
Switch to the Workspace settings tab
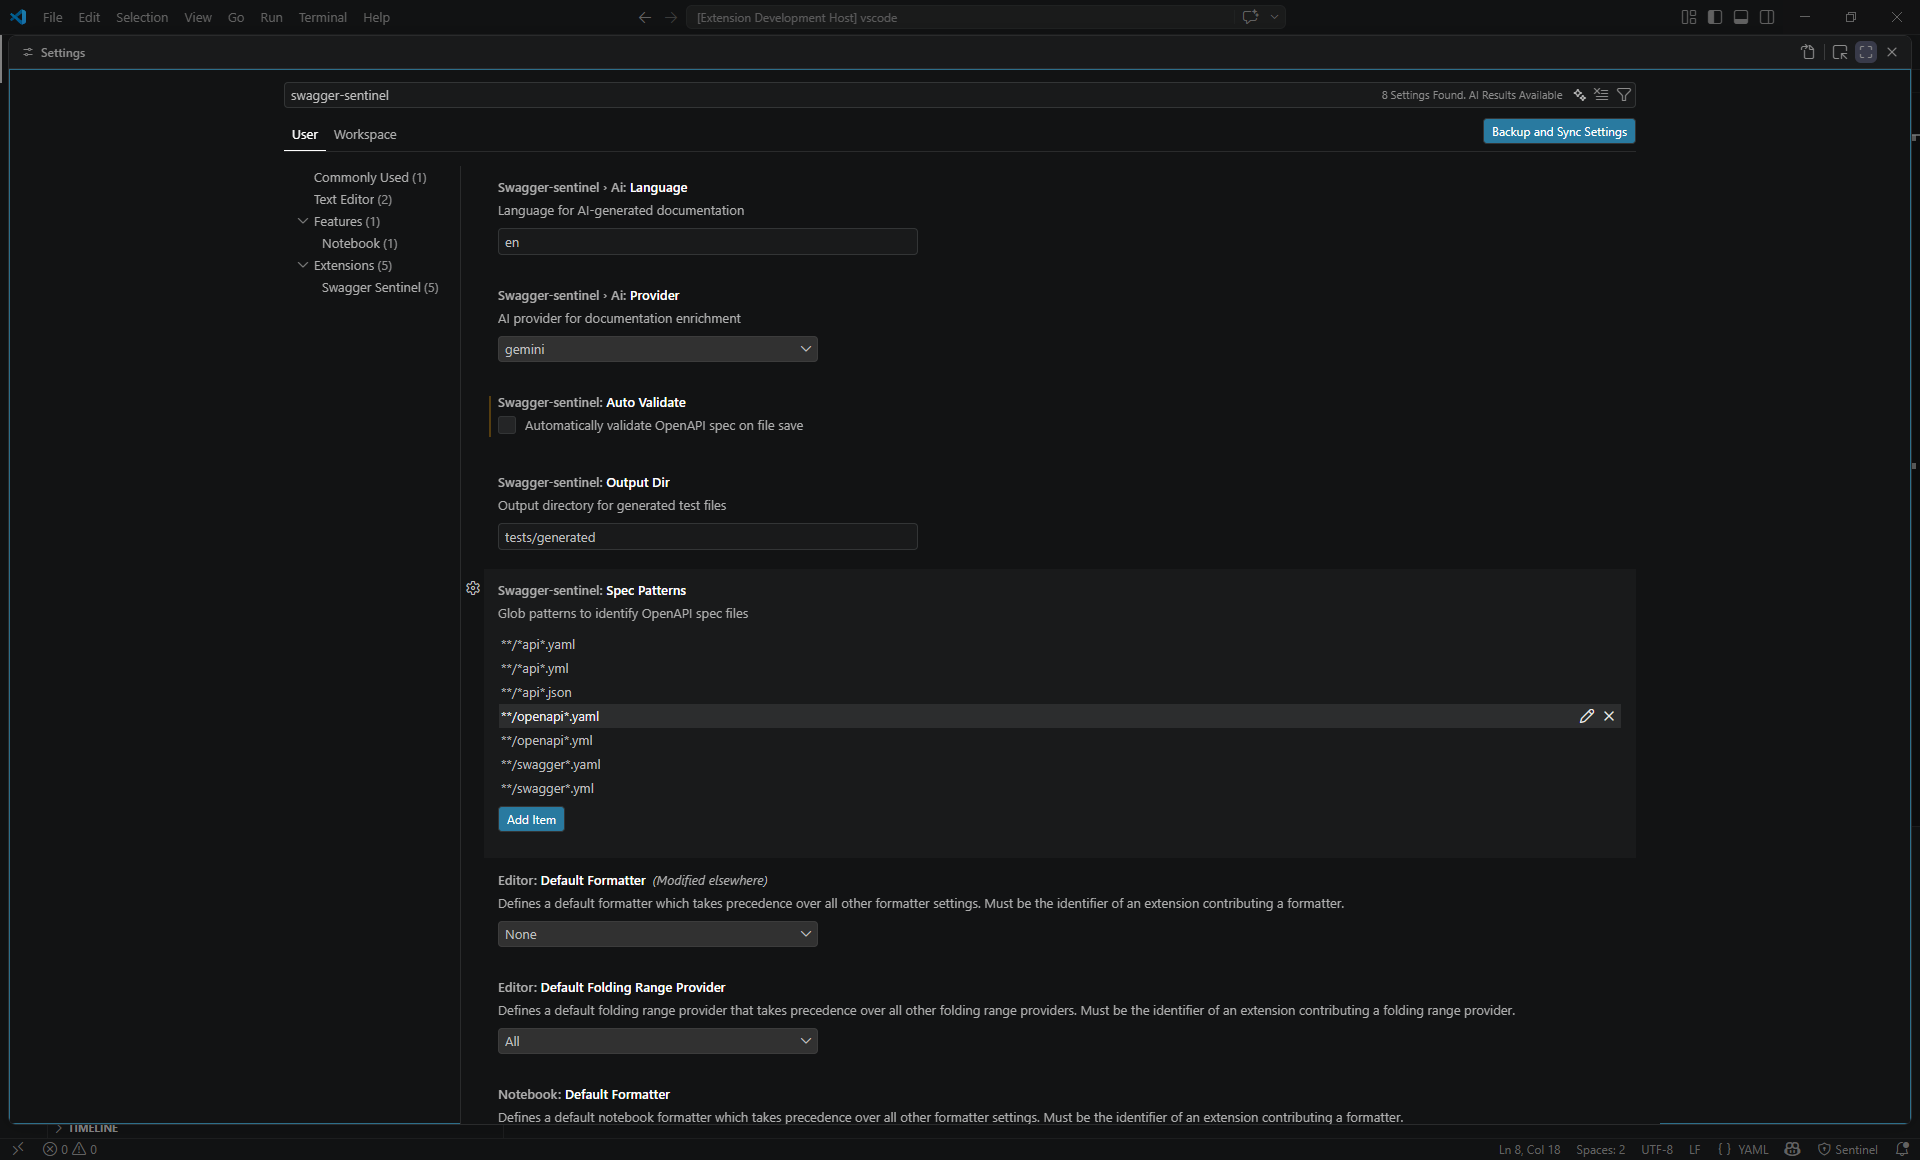[365, 134]
